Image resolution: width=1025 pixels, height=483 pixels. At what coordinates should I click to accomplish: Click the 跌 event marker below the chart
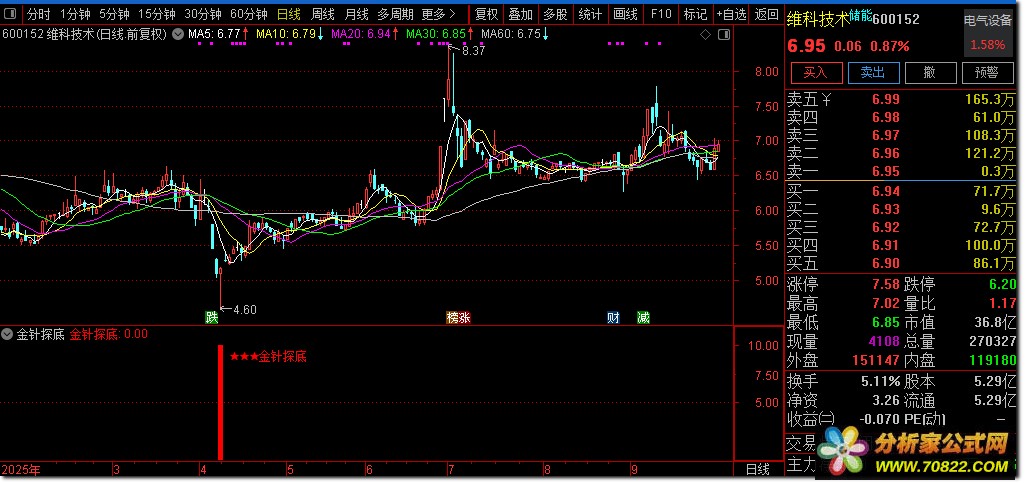pos(212,318)
